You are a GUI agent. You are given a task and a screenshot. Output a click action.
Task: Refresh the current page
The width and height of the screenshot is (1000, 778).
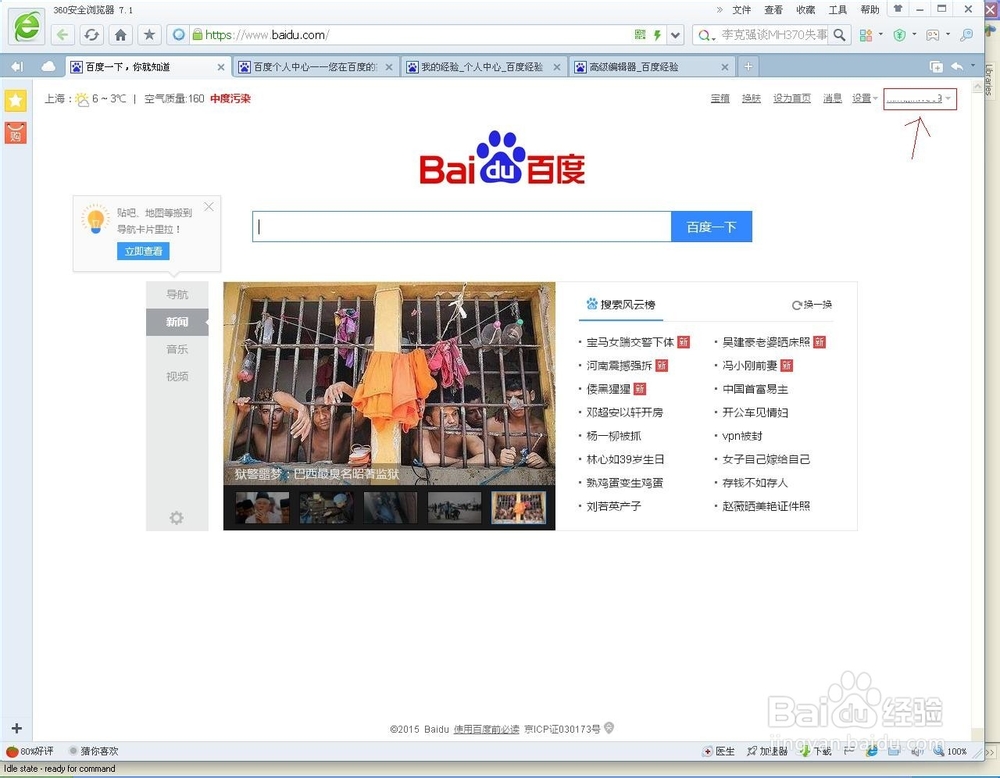90,34
